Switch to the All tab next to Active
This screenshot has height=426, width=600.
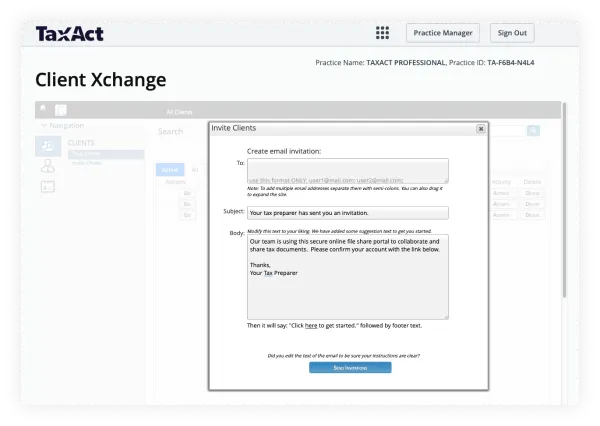click(195, 170)
